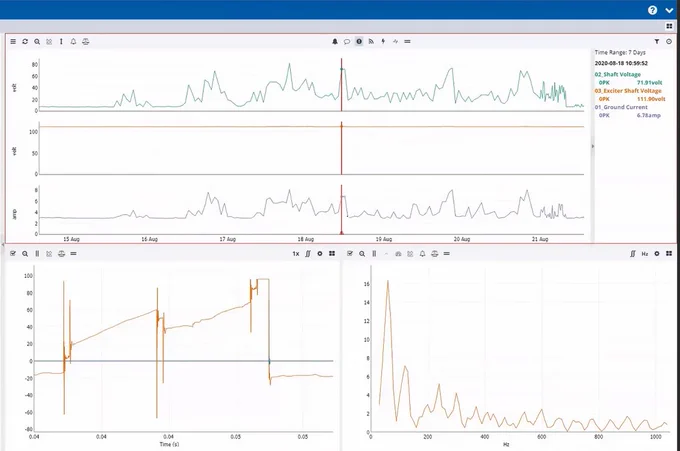680x451 pixels.
Task: Click the bell outline icon in trend toolbar
Action: (x=73, y=42)
